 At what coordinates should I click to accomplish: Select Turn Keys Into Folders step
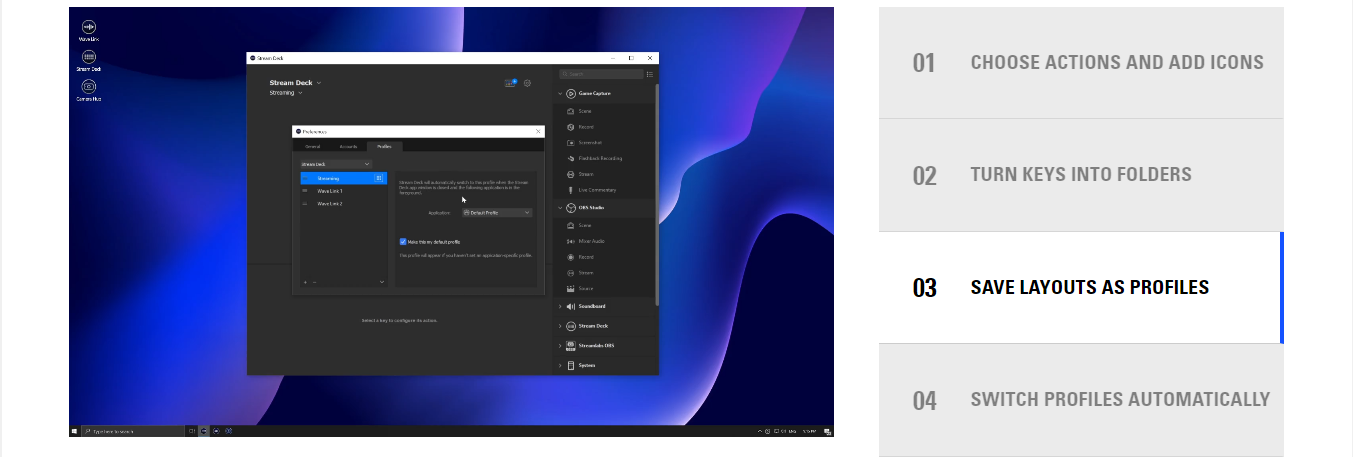point(1081,175)
